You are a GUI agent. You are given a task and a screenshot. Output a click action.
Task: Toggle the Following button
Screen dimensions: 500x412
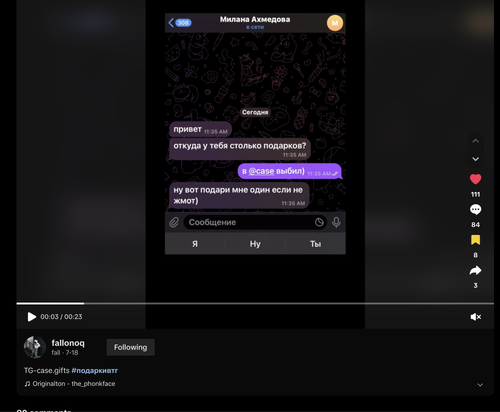tap(130, 347)
